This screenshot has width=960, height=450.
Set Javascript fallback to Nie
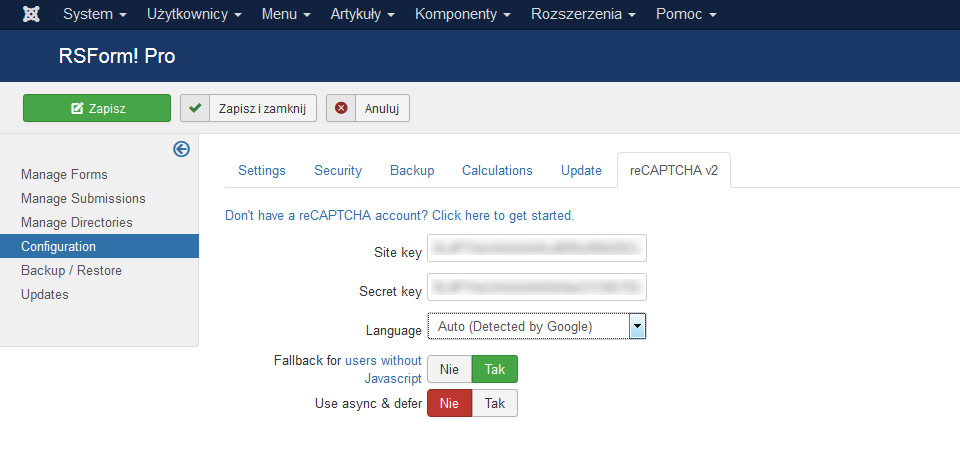coord(449,369)
